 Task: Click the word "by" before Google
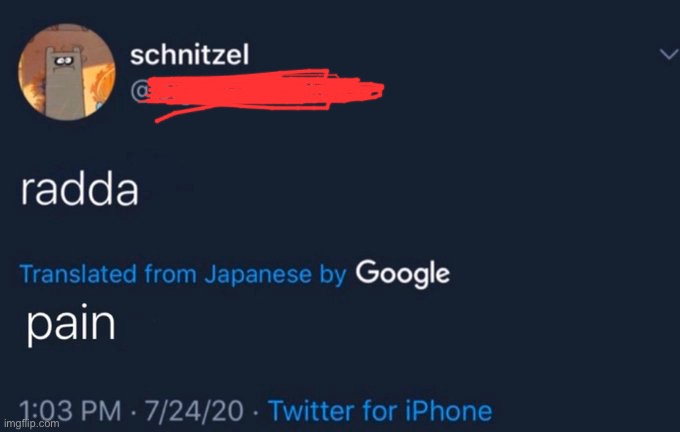(x=332, y=272)
